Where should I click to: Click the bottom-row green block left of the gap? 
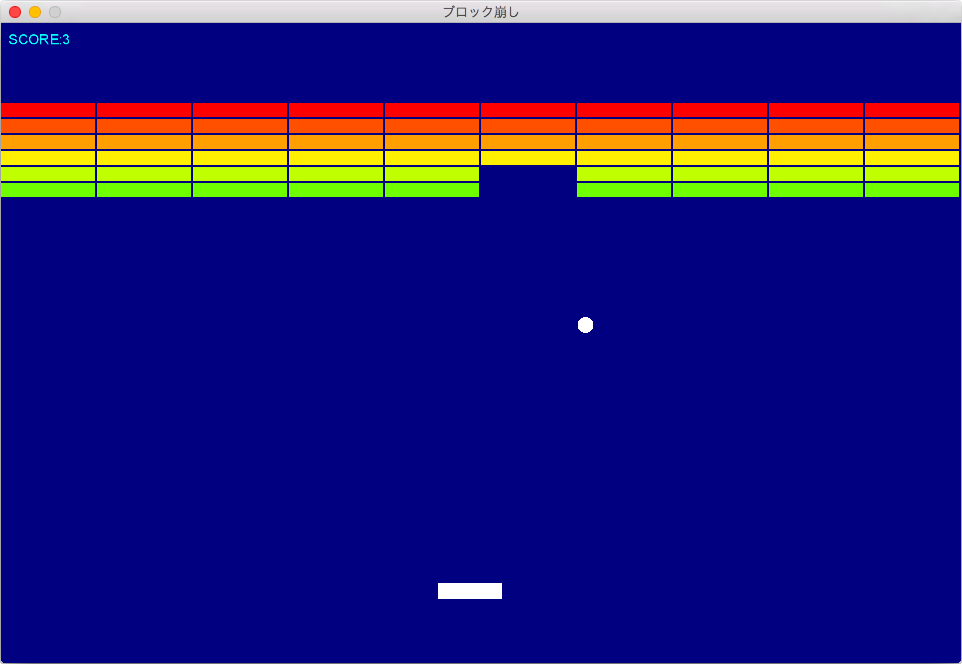tap(432, 190)
